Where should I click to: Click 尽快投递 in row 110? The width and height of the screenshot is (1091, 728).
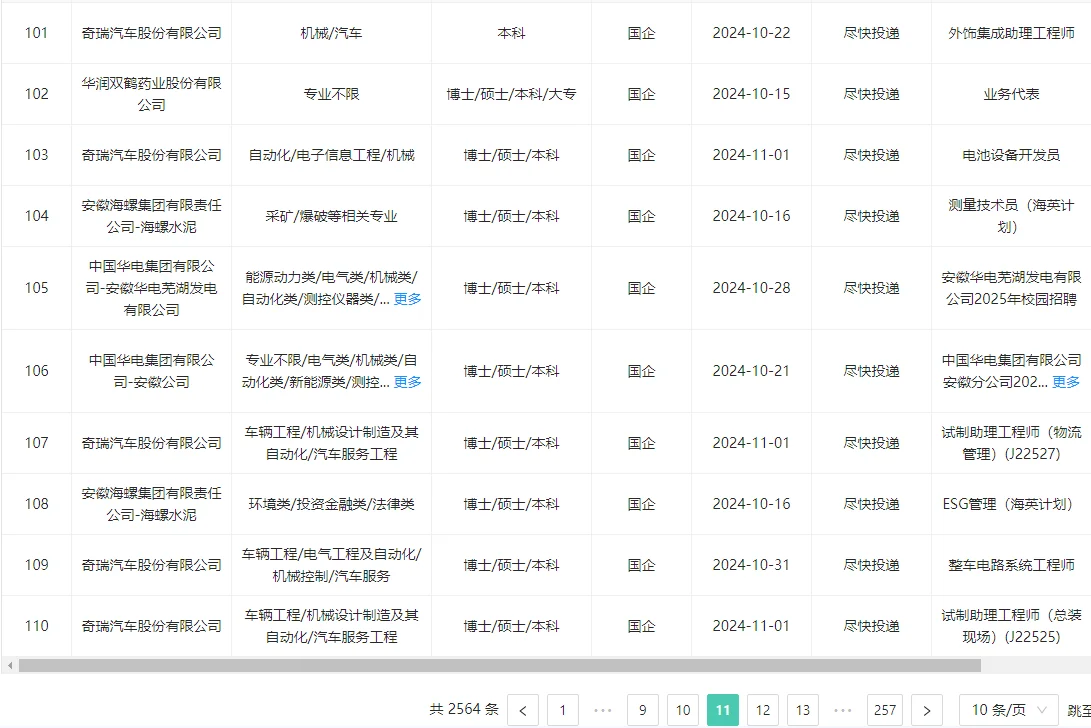click(x=871, y=626)
